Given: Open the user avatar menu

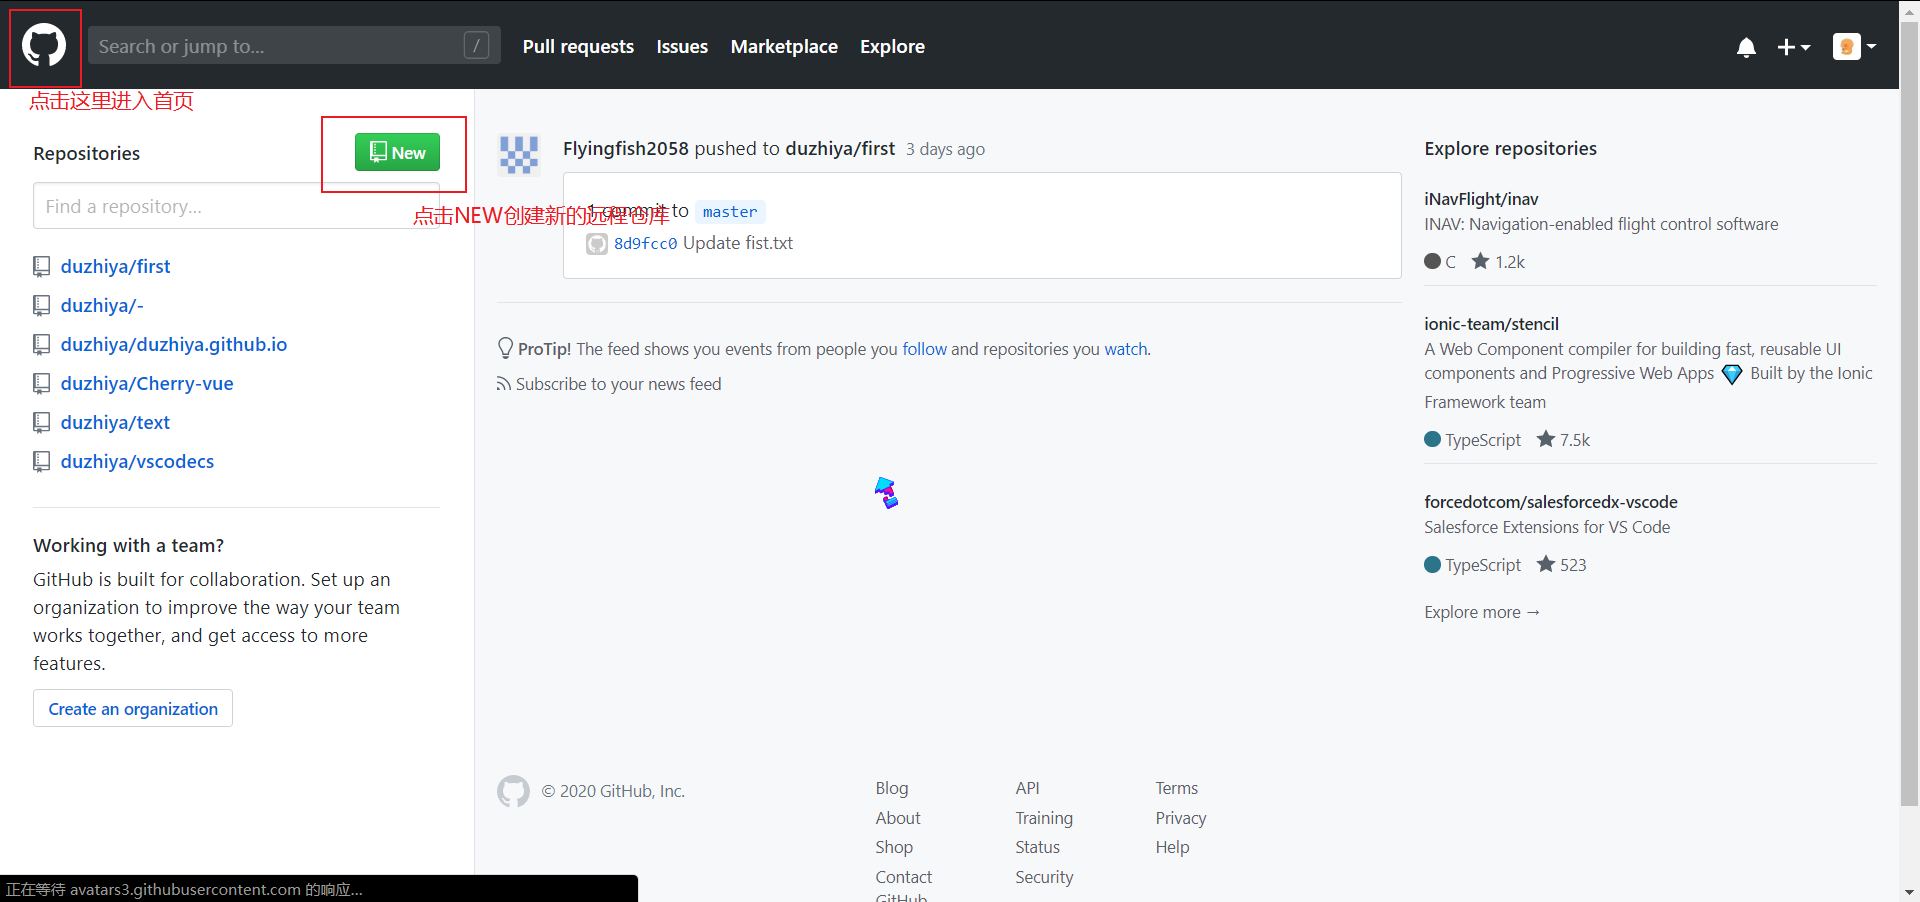Looking at the screenshot, I should click(1854, 46).
